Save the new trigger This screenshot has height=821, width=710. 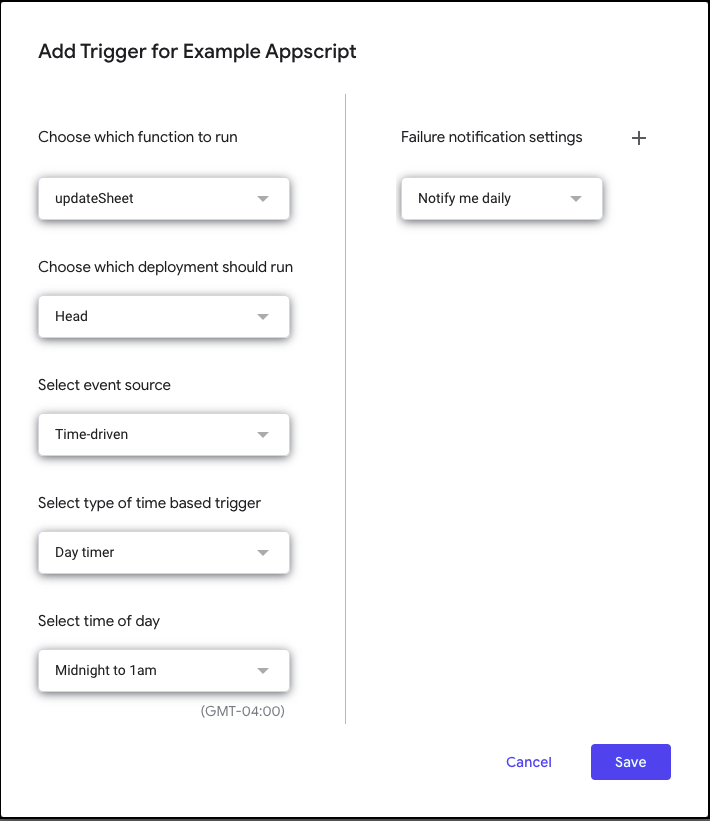click(x=630, y=762)
